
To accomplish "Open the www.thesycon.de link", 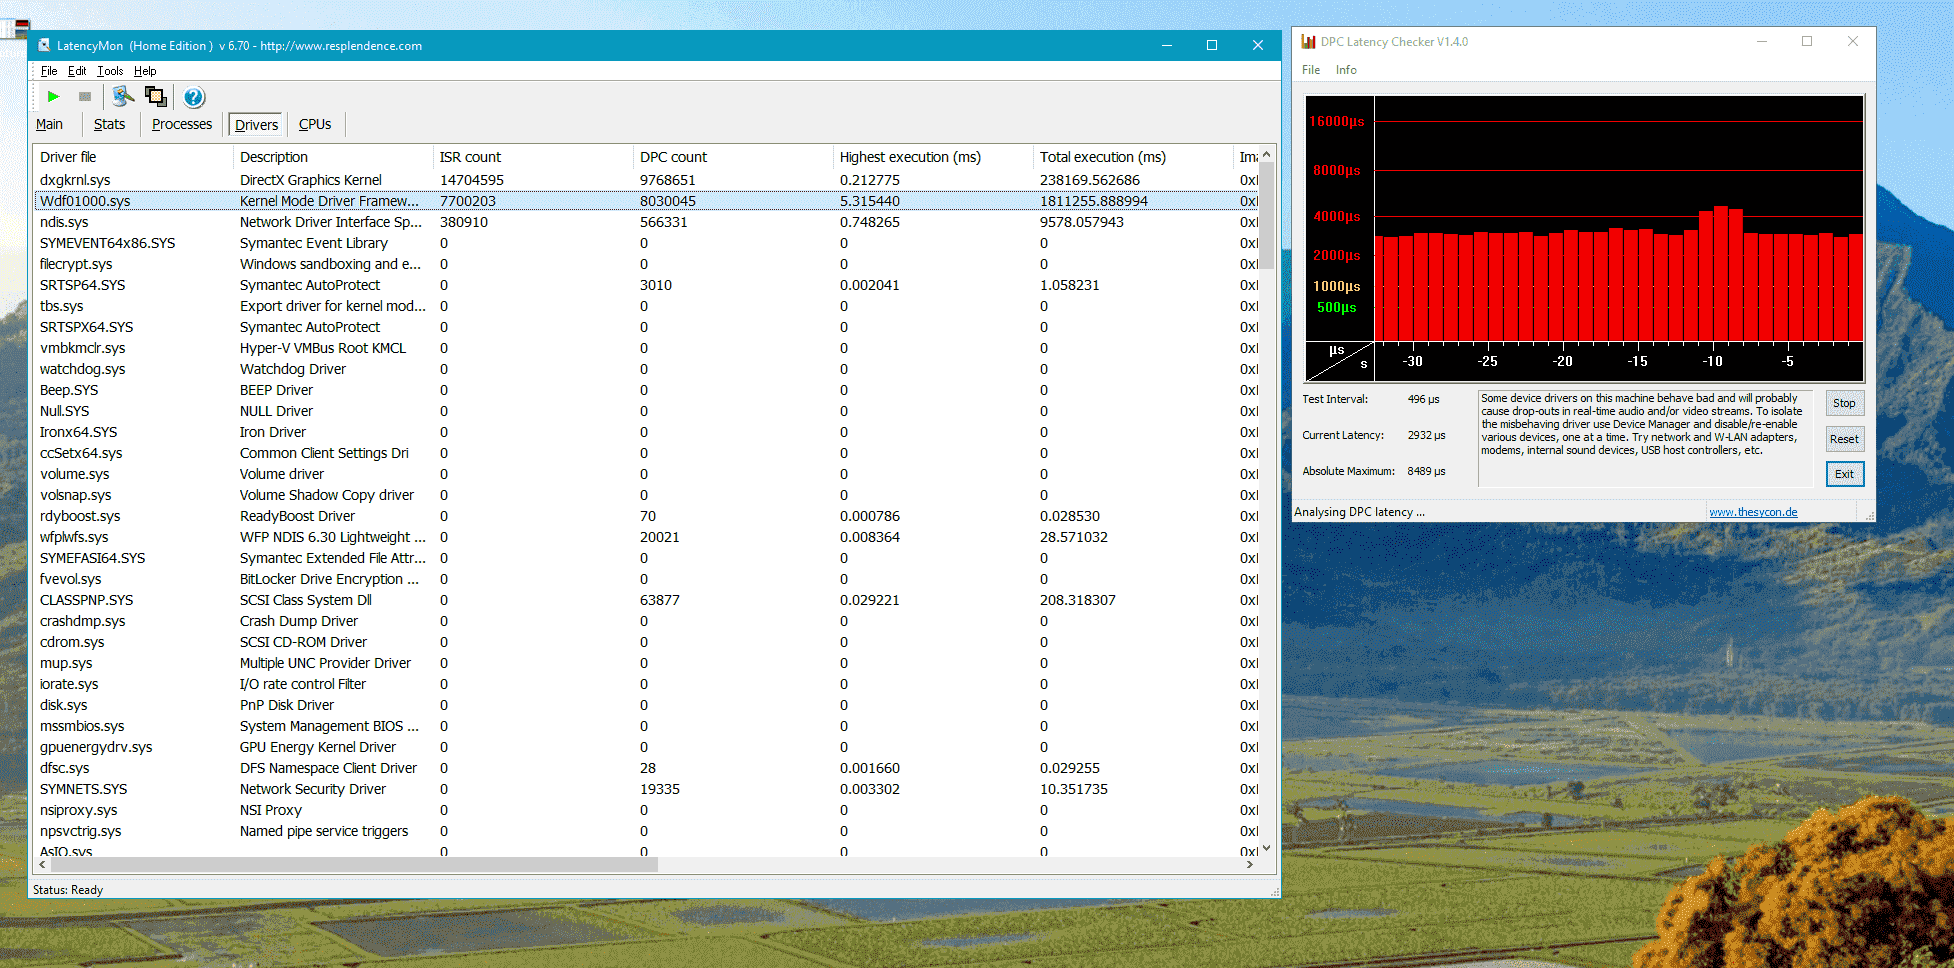I will (1753, 512).
